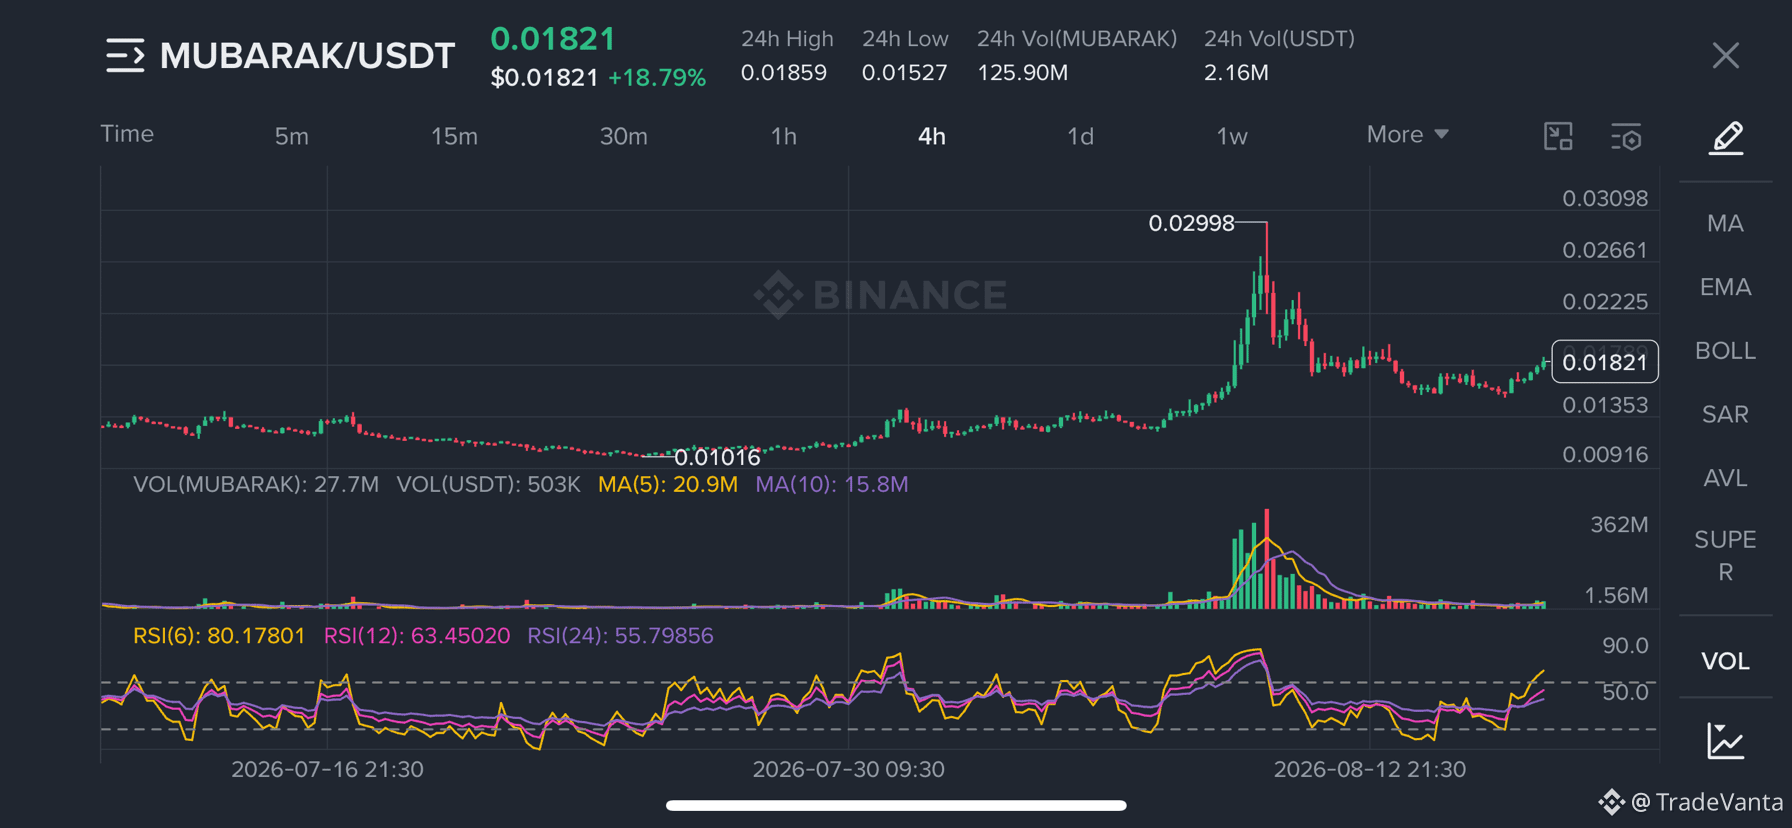Tap the 24h High value 0.01859
The width and height of the screenshot is (1792, 828).
(783, 73)
